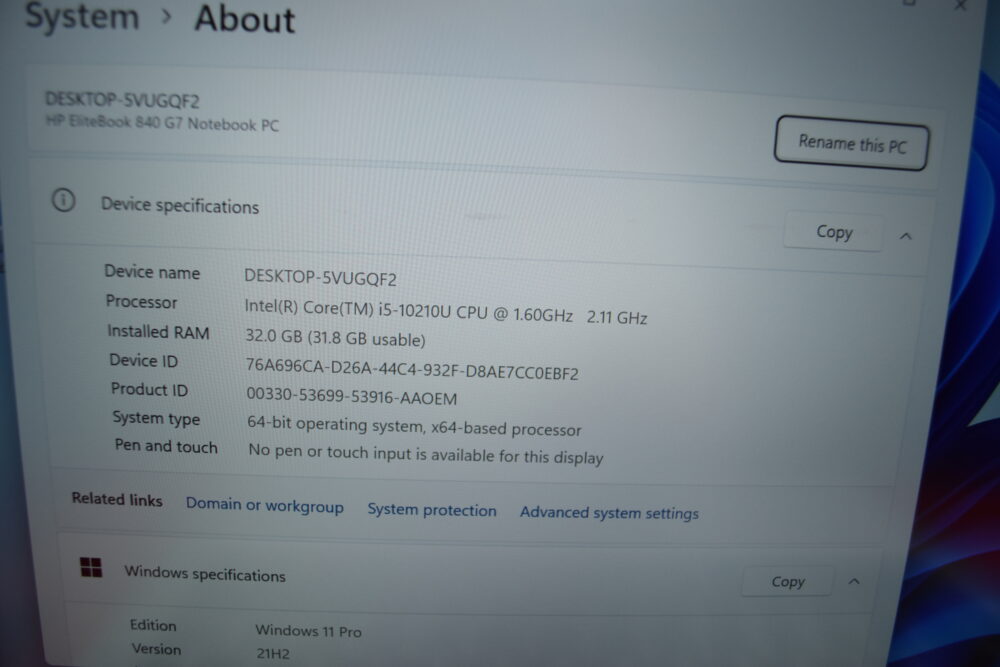
Task: Select the Processor value Intel Core i5-10210U
Action: coord(446,312)
